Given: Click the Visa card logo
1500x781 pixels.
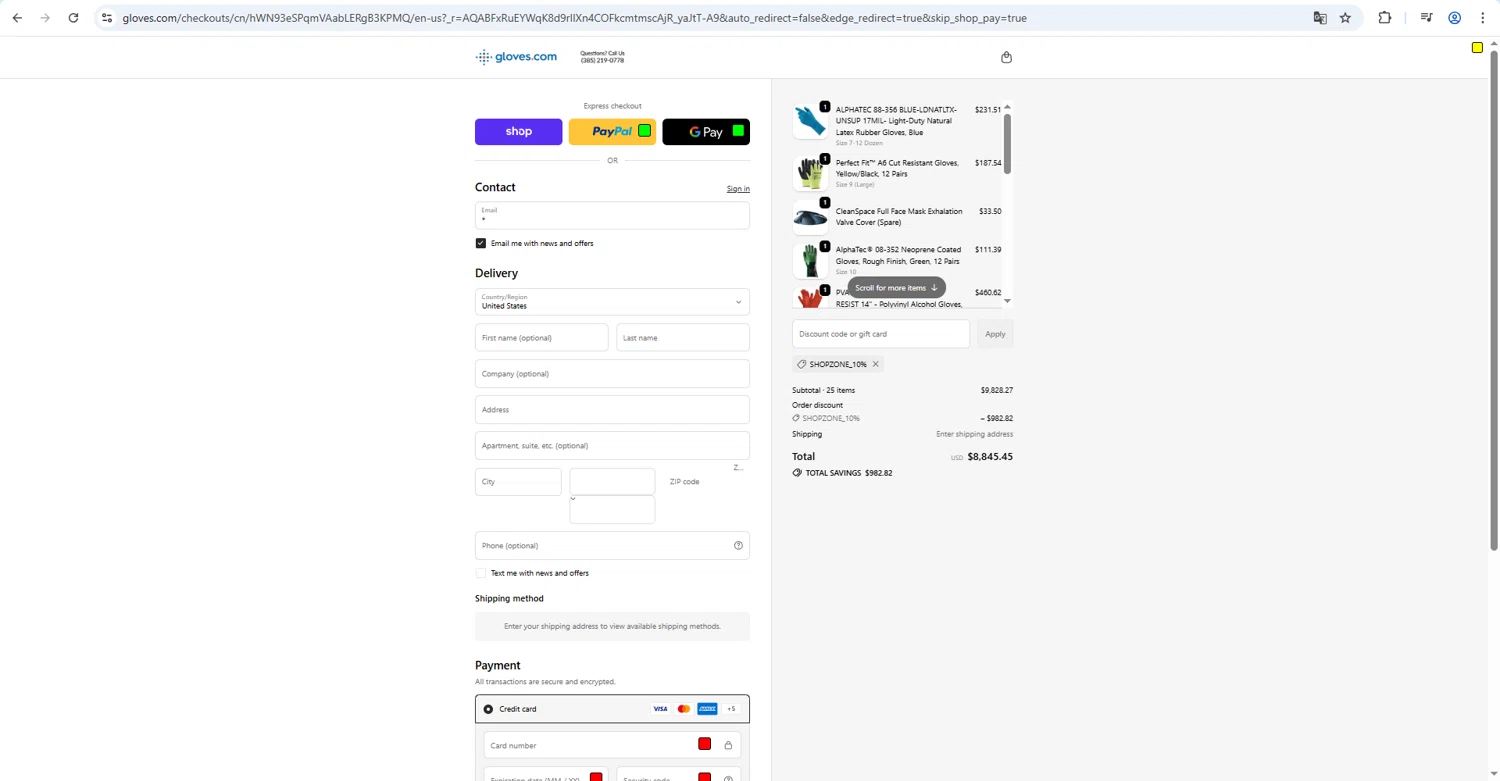Looking at the screenshot, I should click(660, 709).
